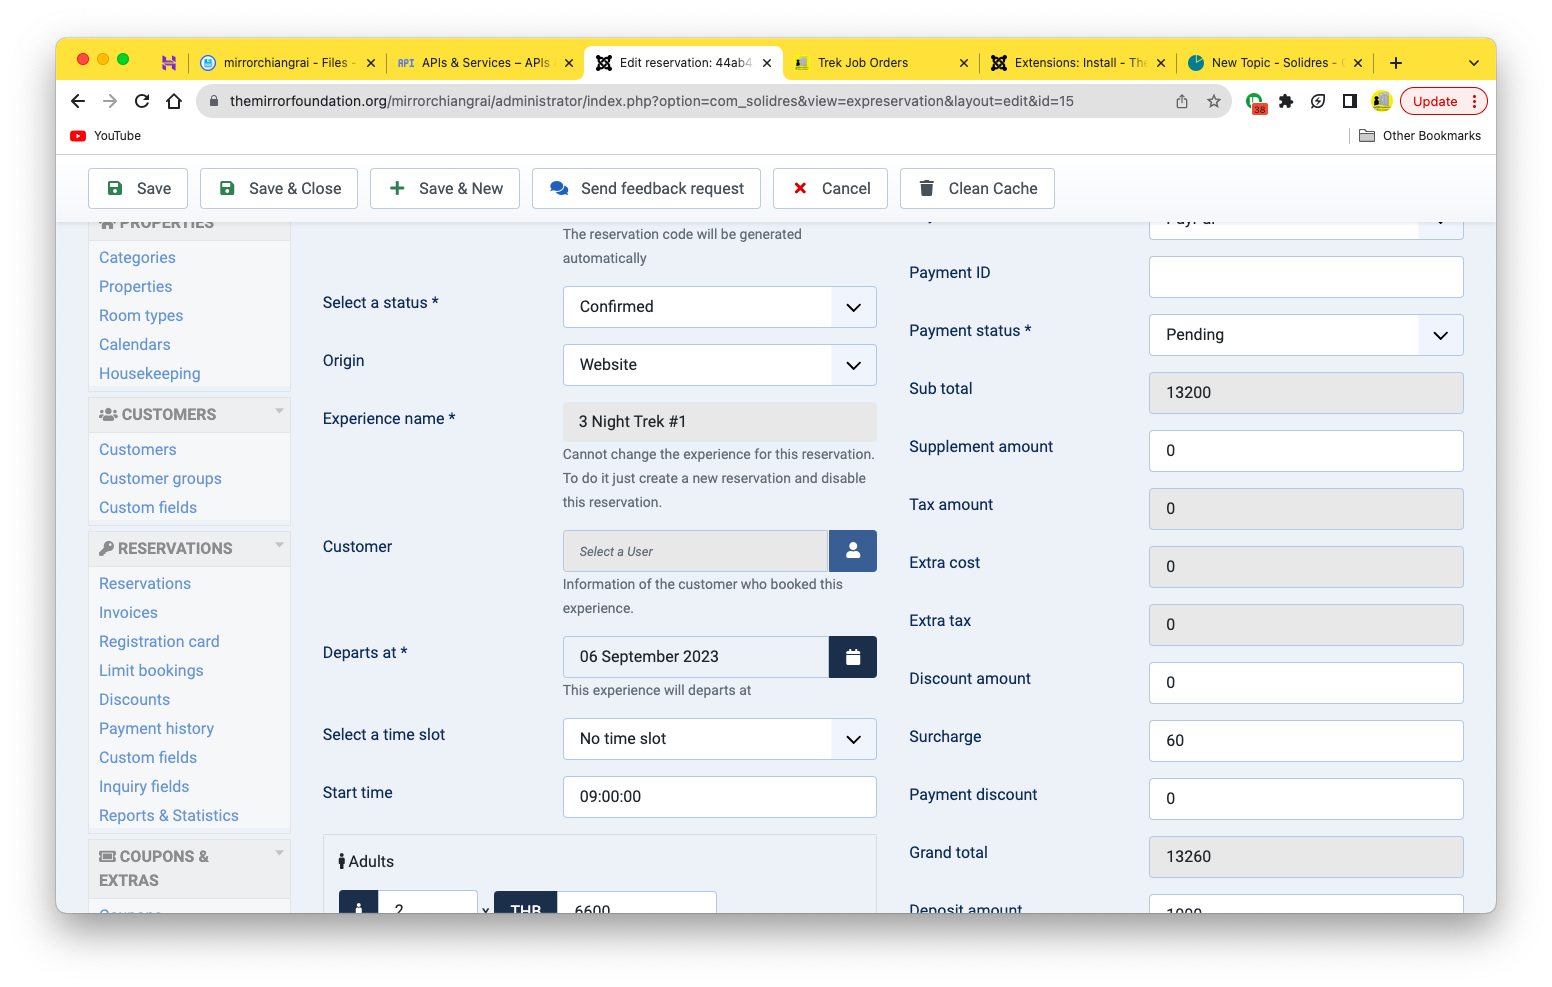Screen dimensions: 1552x987
Task: Click the Surcharge input field
Action: click(1305, 741)
